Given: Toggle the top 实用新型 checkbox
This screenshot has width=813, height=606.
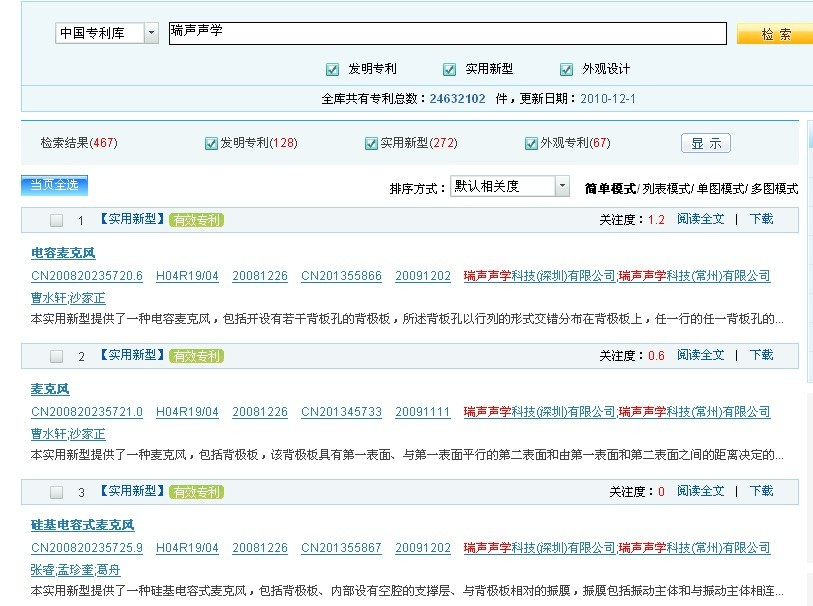Looking at the screenshot, I should tap(449, 69).
